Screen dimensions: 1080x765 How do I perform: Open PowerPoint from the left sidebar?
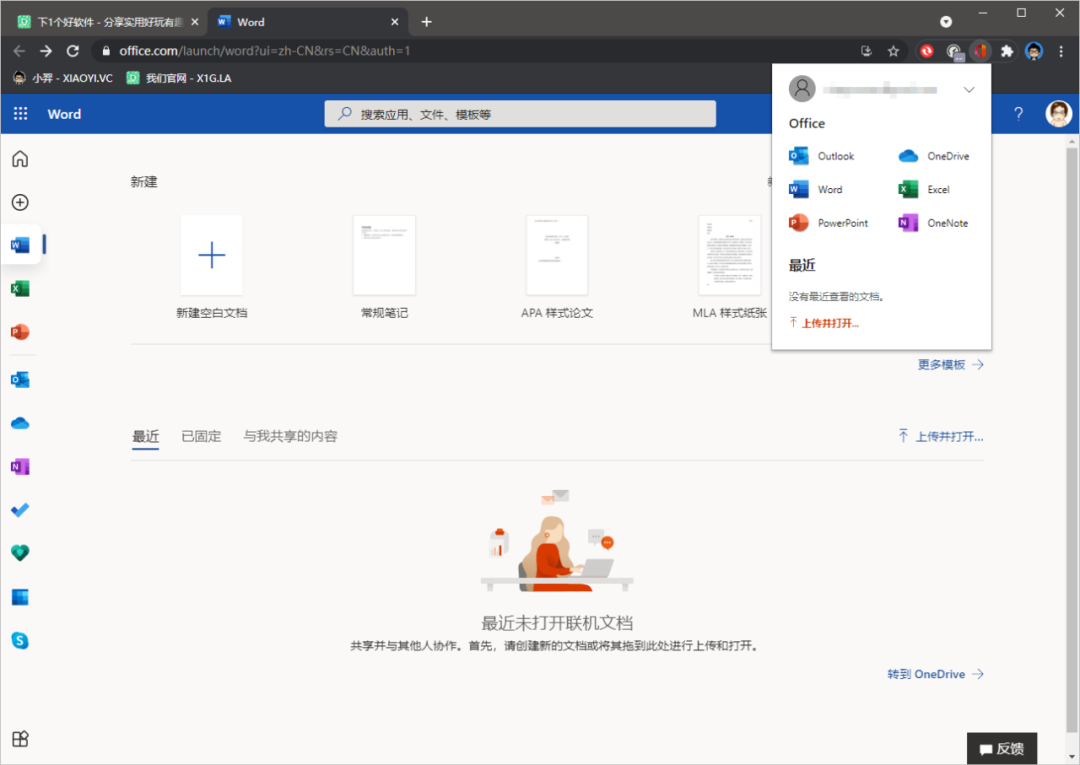[x=20, y=332]
